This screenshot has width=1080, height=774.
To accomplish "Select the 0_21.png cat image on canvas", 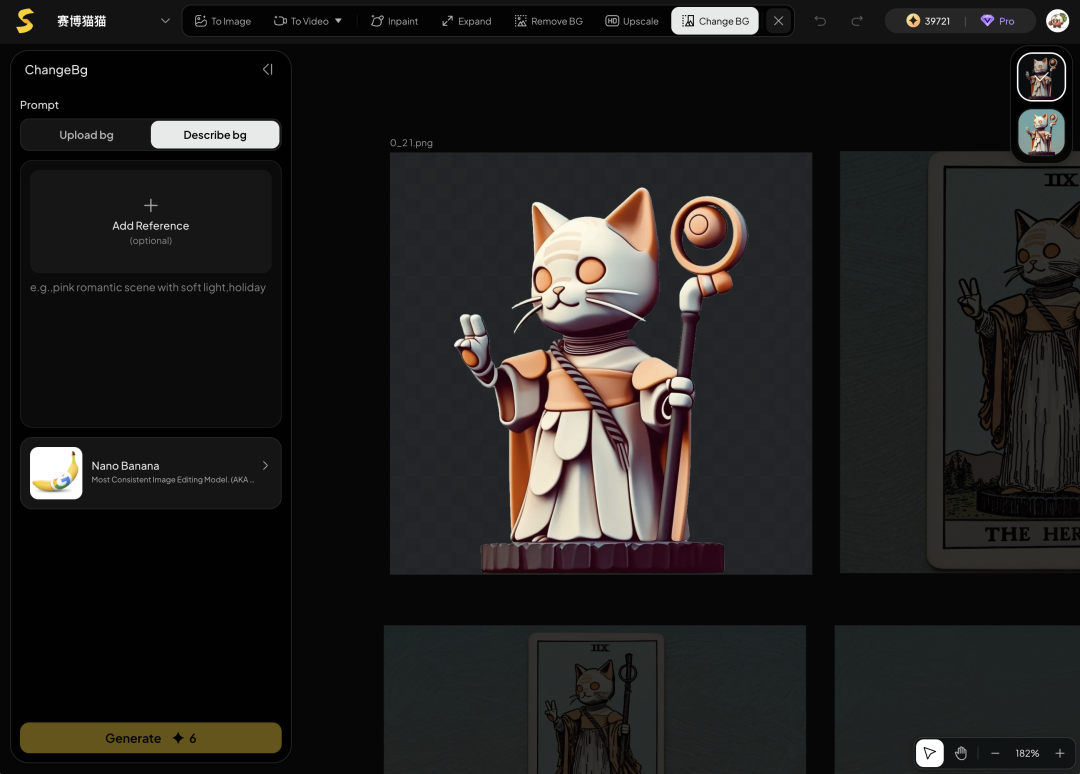I will pos(601,364).
